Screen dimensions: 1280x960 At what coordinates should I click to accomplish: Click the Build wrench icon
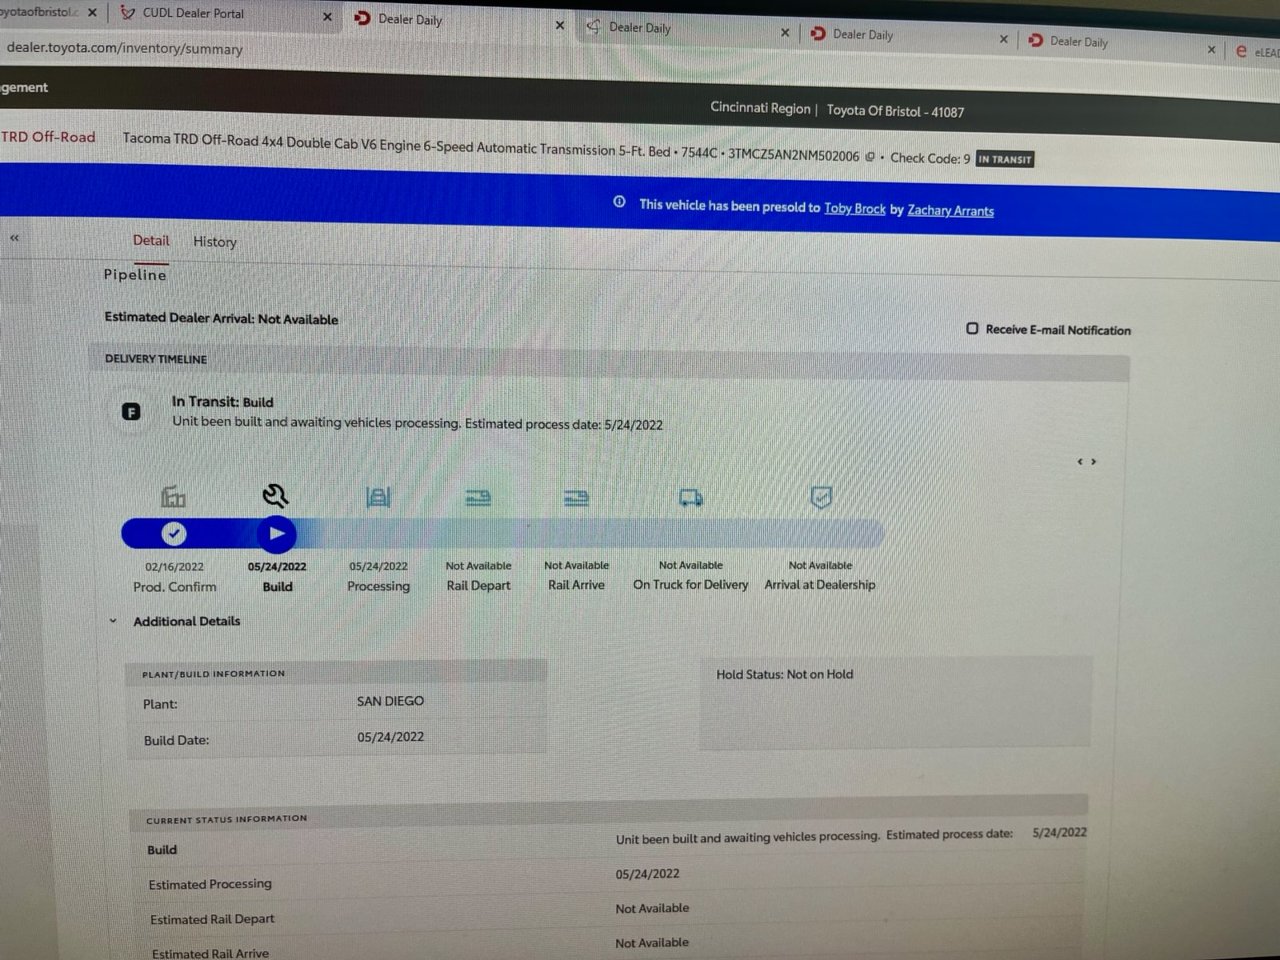click(275, 495)
